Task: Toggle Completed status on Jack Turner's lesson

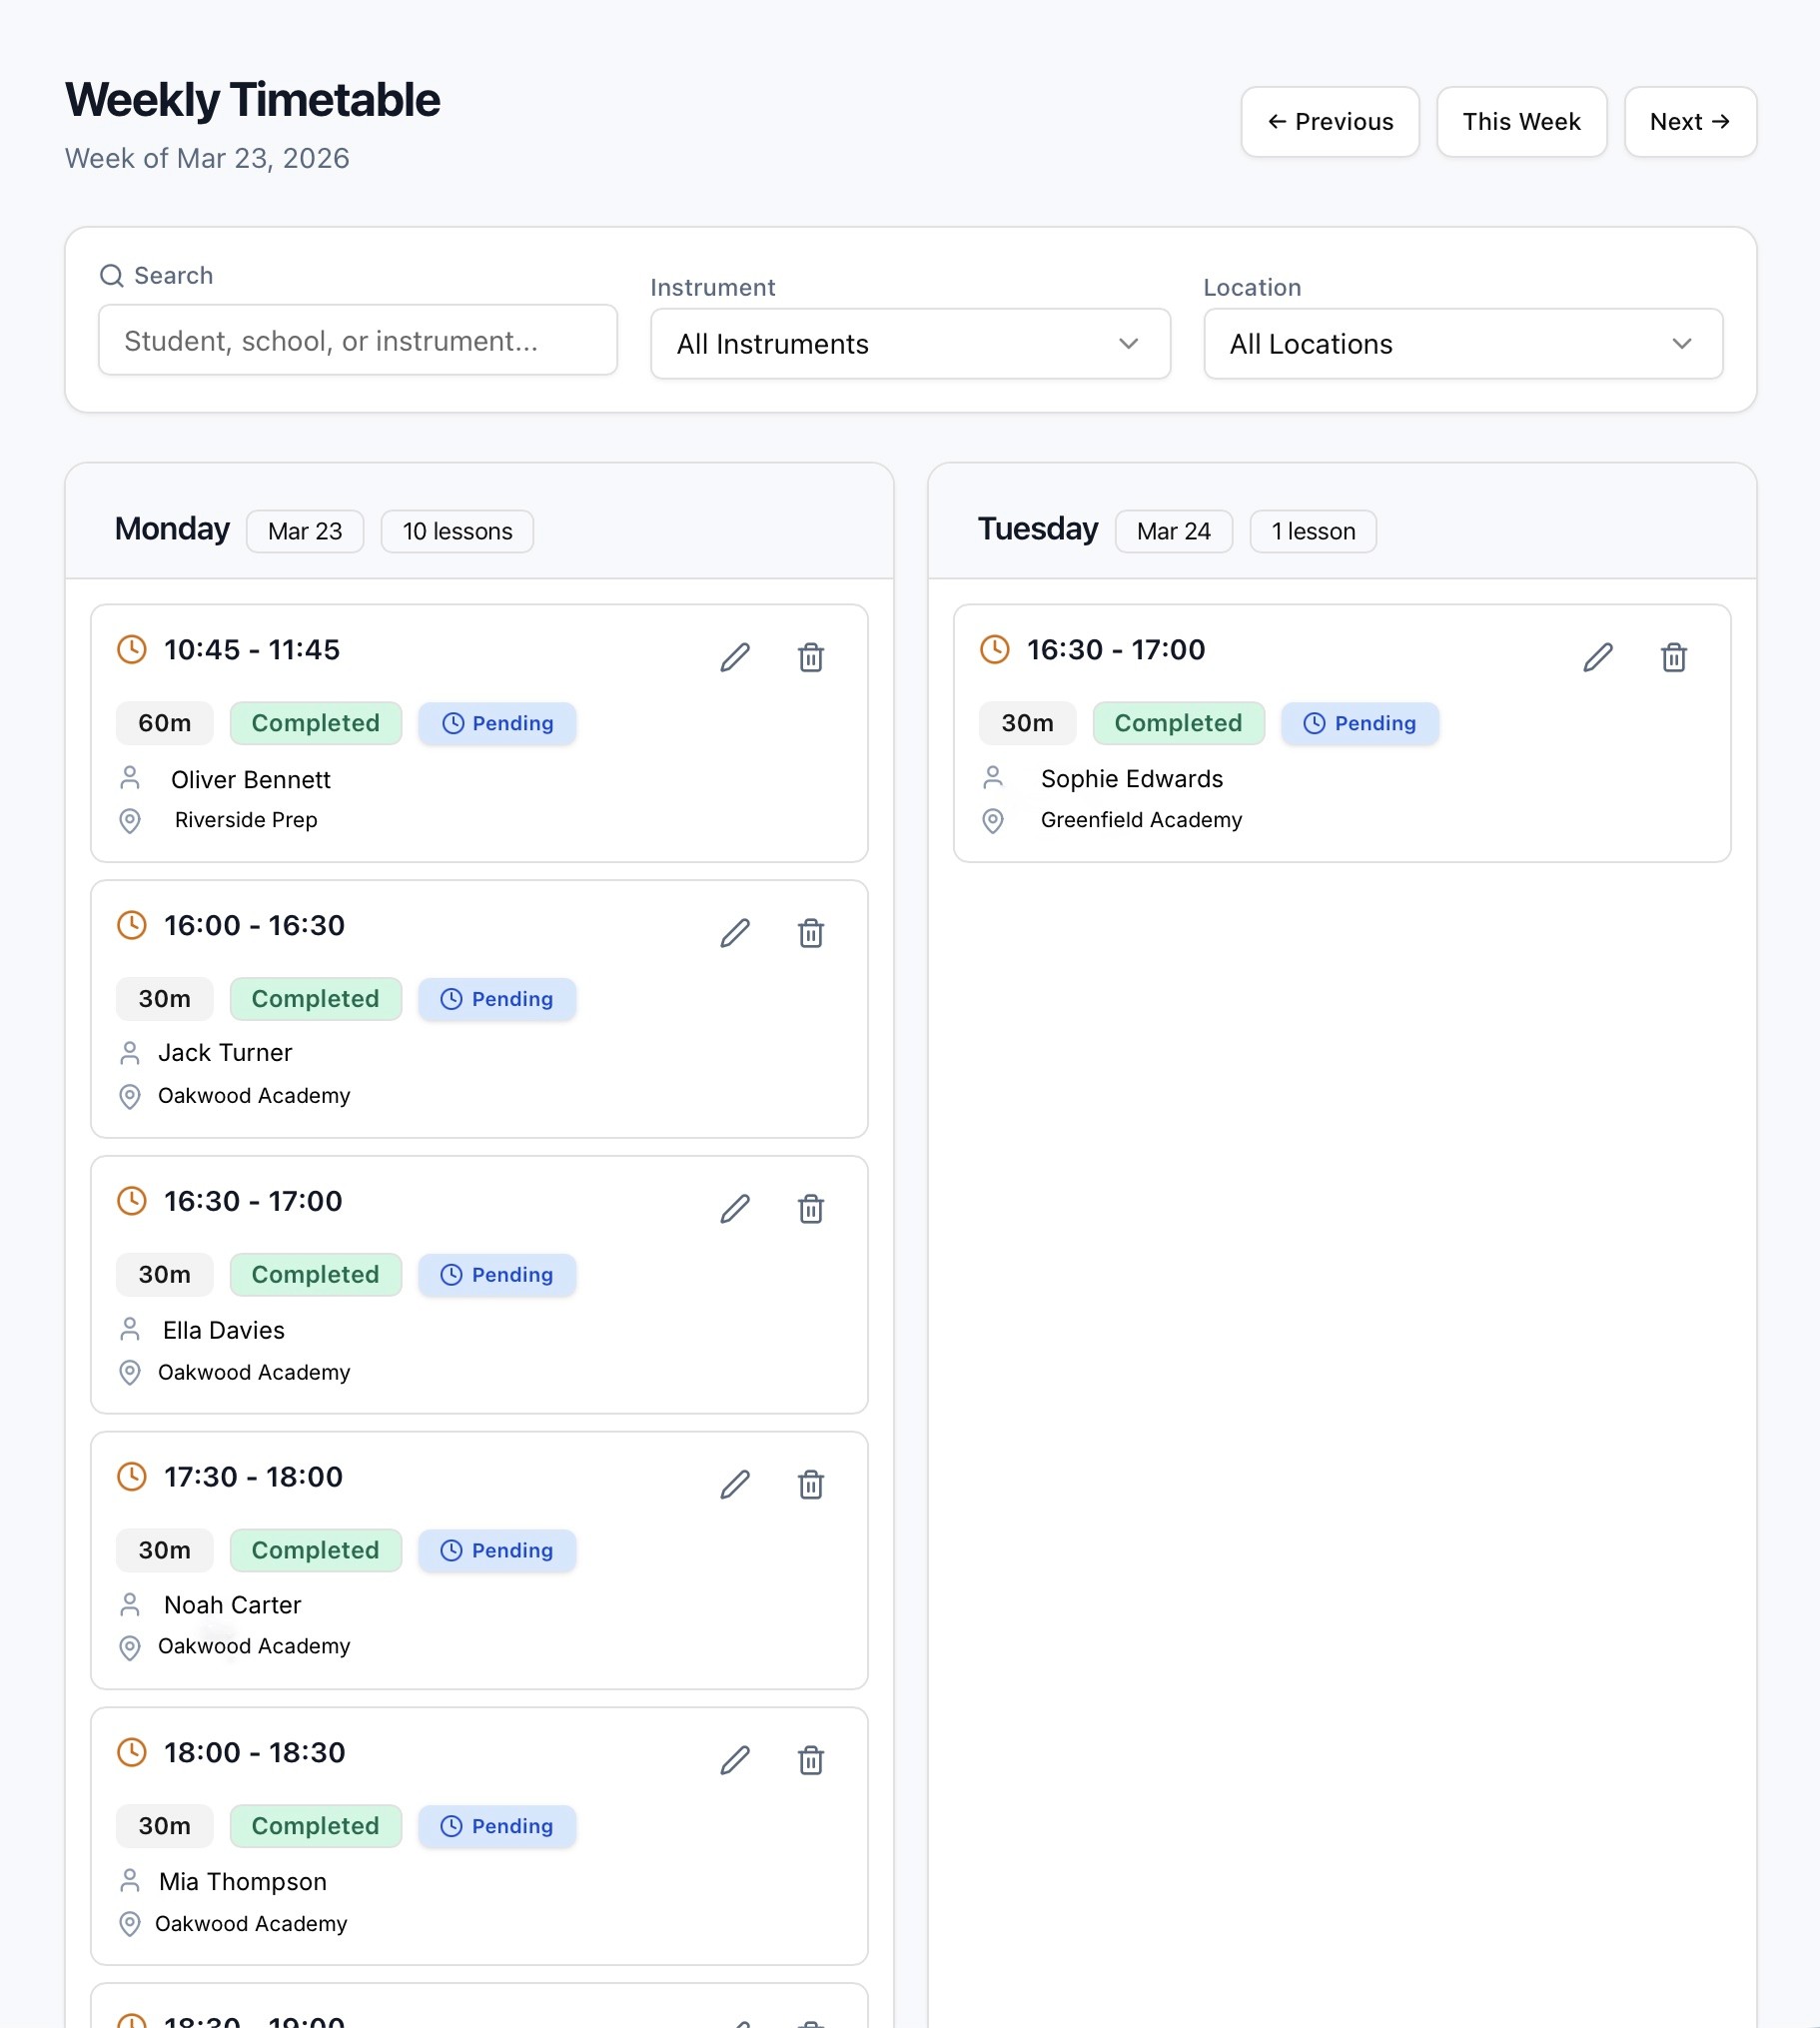Action: (315, 999)
